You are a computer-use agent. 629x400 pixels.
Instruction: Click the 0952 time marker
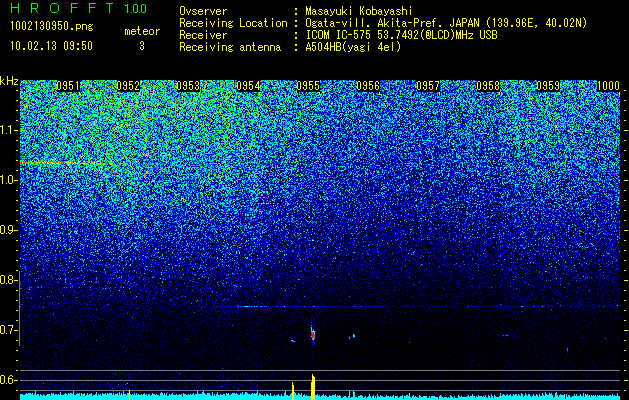(x=128, y=86)
